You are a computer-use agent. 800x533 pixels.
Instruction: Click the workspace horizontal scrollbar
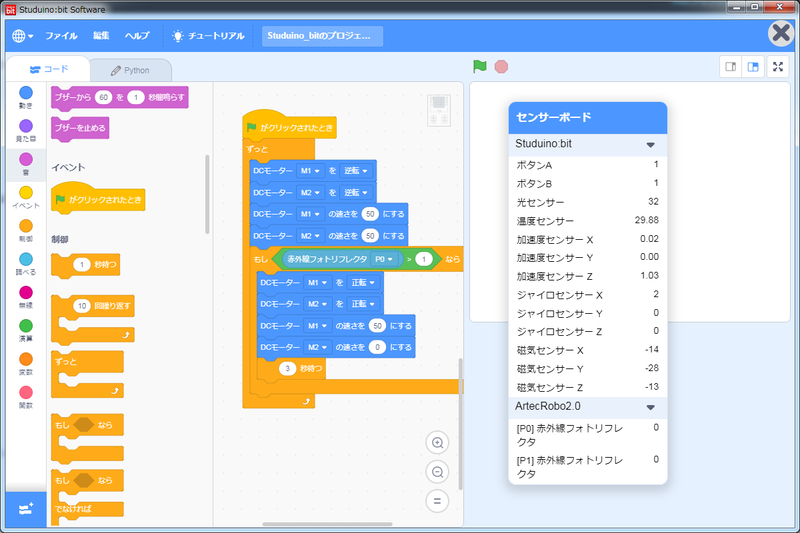pyautogui.click(x=327, y=524)
